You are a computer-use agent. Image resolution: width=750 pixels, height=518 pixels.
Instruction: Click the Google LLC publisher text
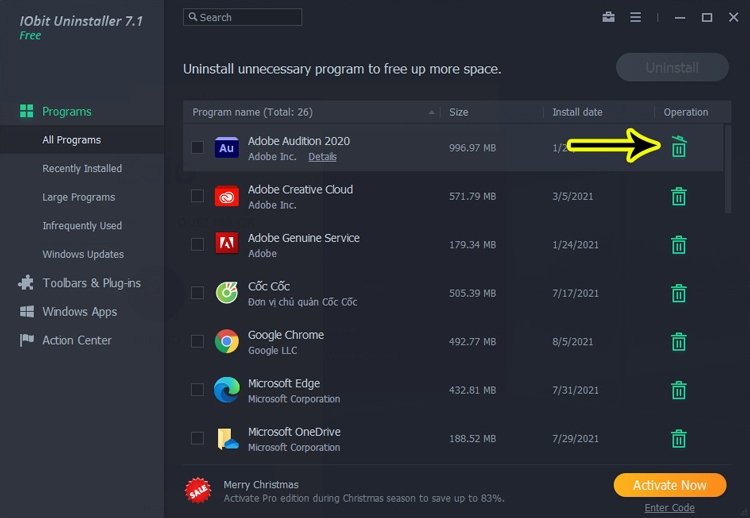272,351
